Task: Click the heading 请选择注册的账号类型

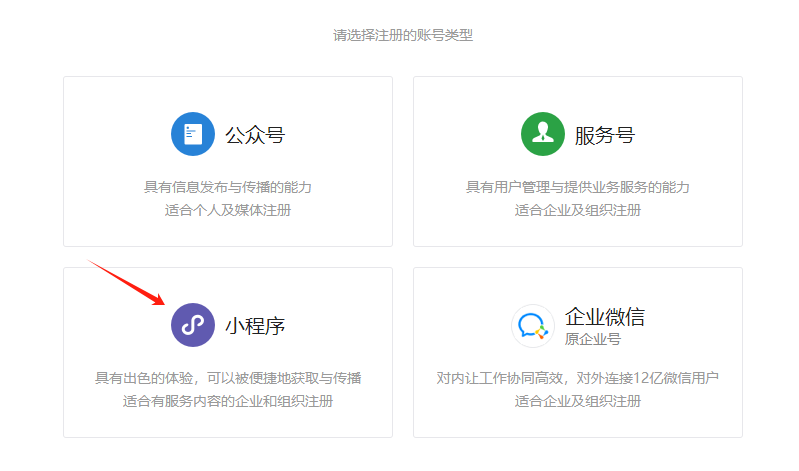Action: [x=403, y=35]
